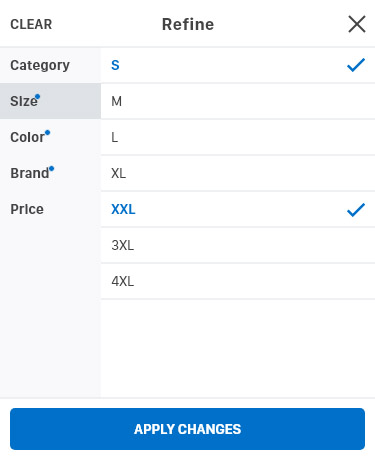Show the Price filter options
The height and width of the screenshot is (460, 375).
coord(50,209)
